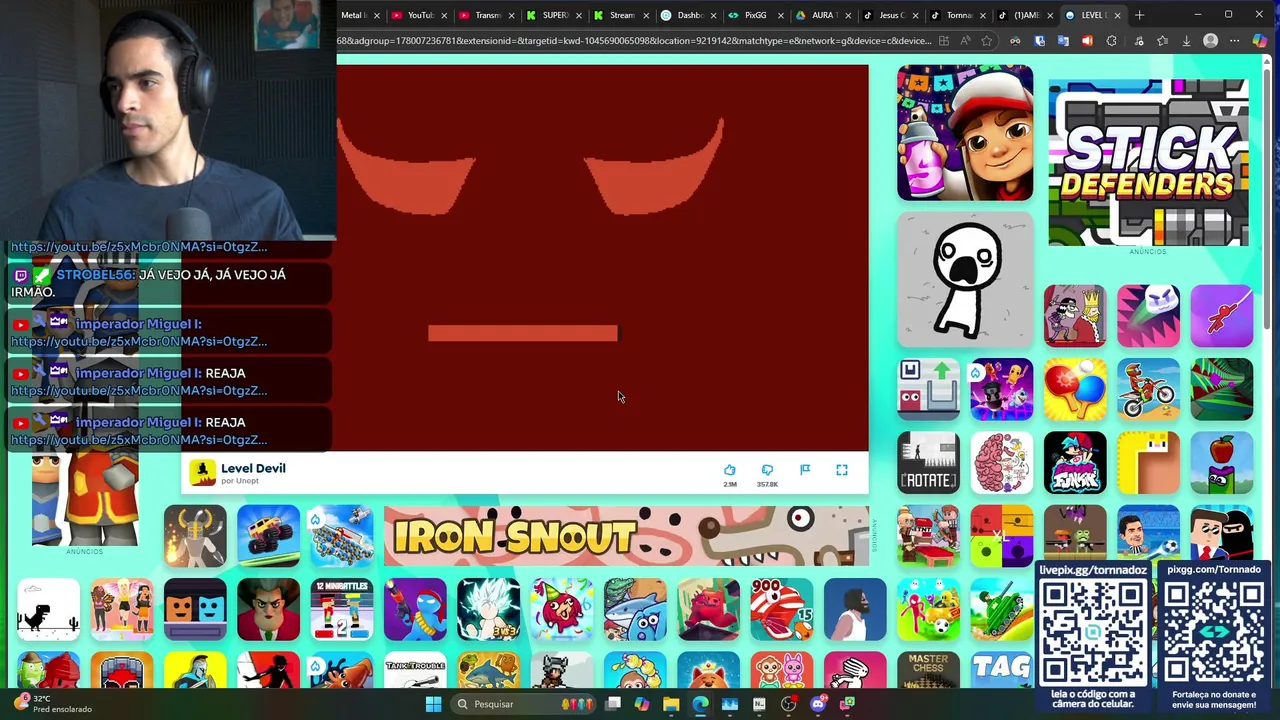Open the king and assassin game tile

pyautogui.click(x=1075, y=316)
